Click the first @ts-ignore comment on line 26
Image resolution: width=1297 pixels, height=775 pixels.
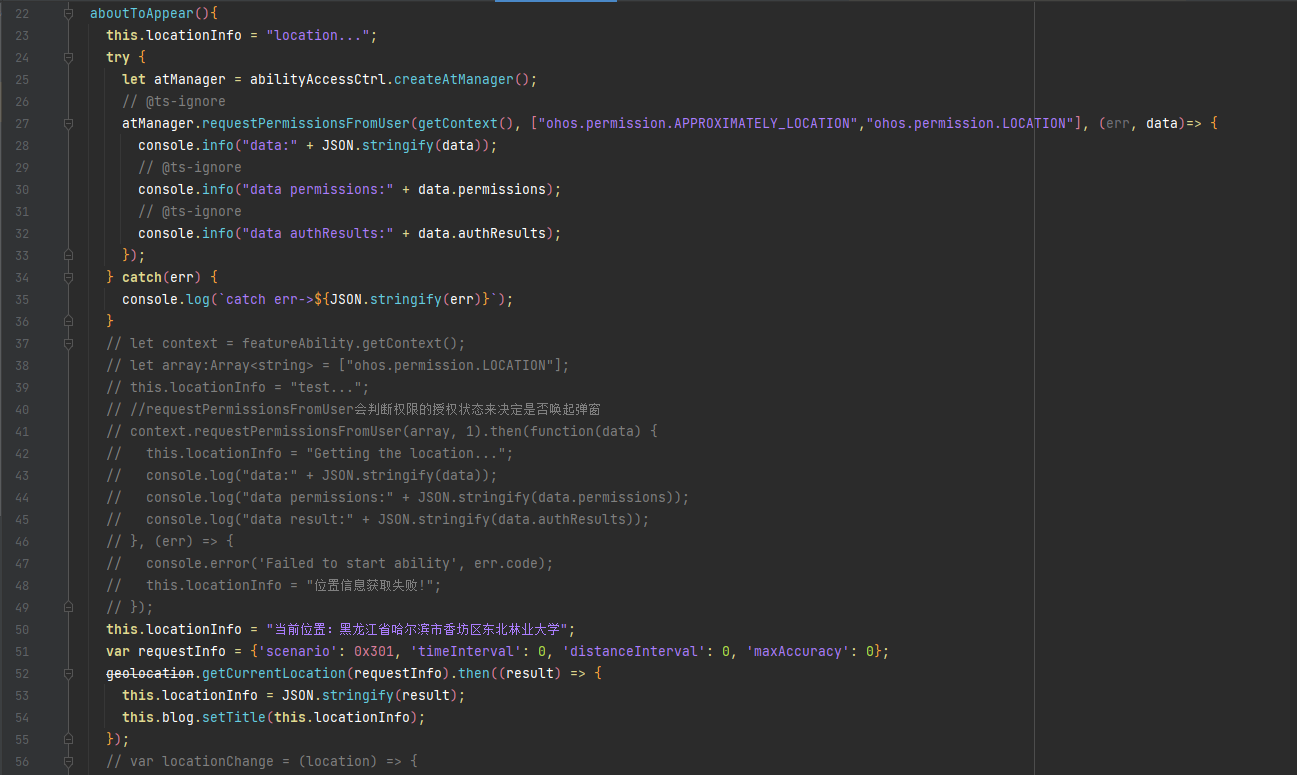coord(174,101)
